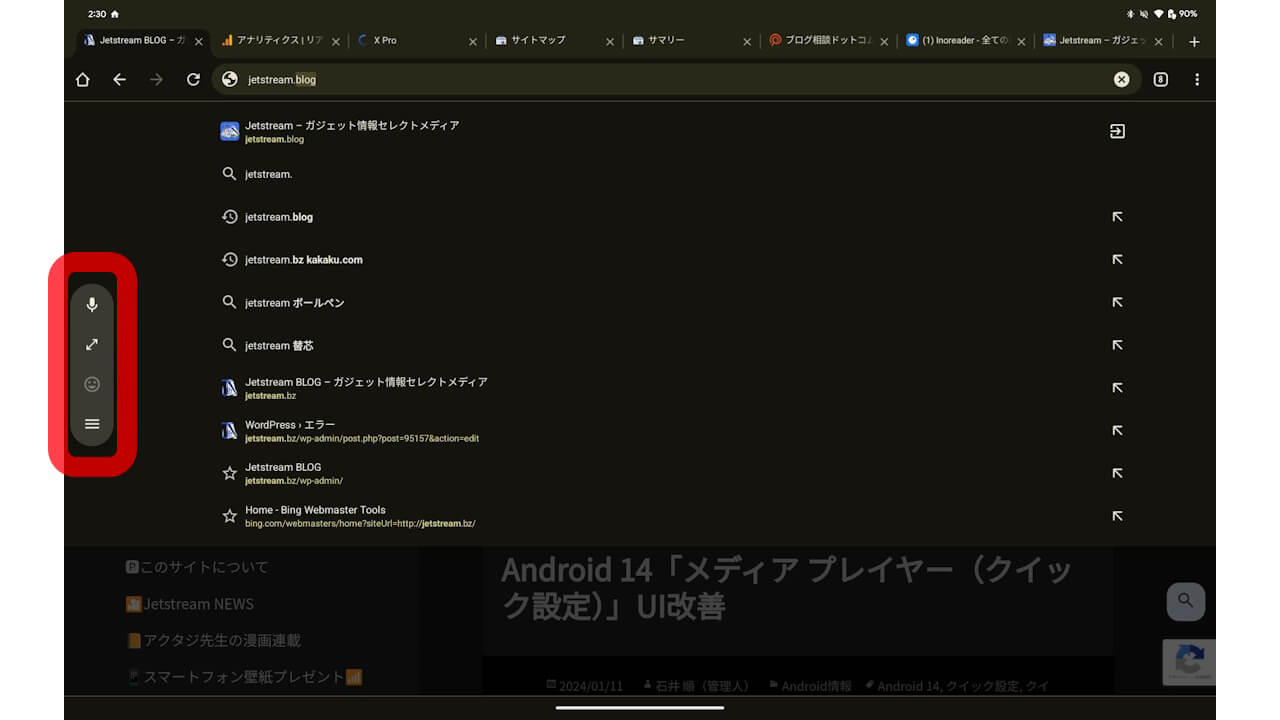Fill in jetstream.bz kakaku.com using its arrow

point(1117,260)
